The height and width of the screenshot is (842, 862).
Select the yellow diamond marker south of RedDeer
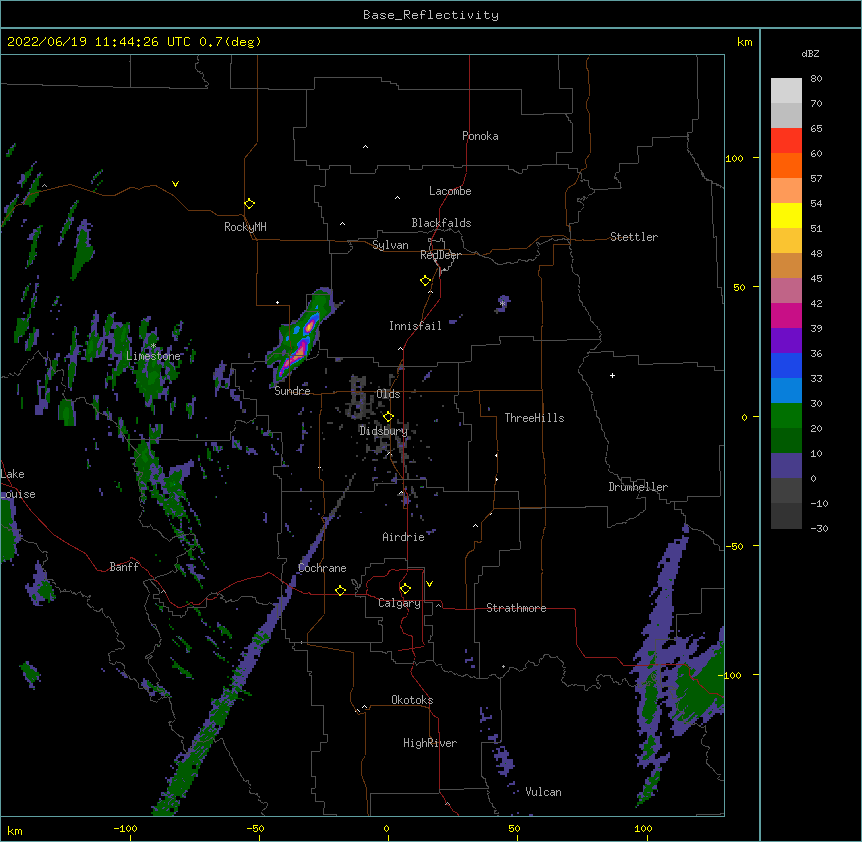(425, 281)
